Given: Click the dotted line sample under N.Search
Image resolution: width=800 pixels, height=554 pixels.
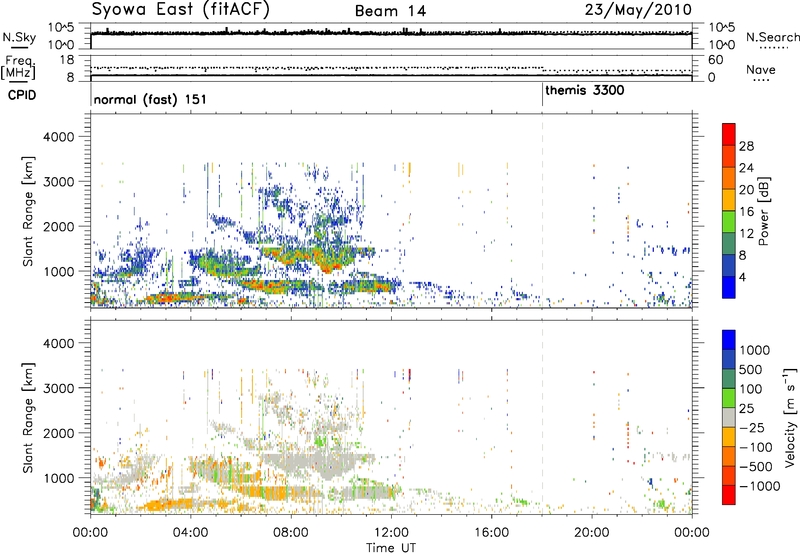Looking at the screenshot, I should 773,47.
